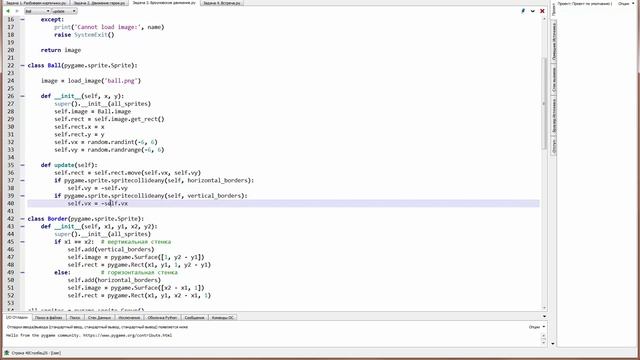Image resolution: width=640 pixels, height=360 pixels.
Task: Click the pin icon at editor top right
Action: tap(523, 11)
